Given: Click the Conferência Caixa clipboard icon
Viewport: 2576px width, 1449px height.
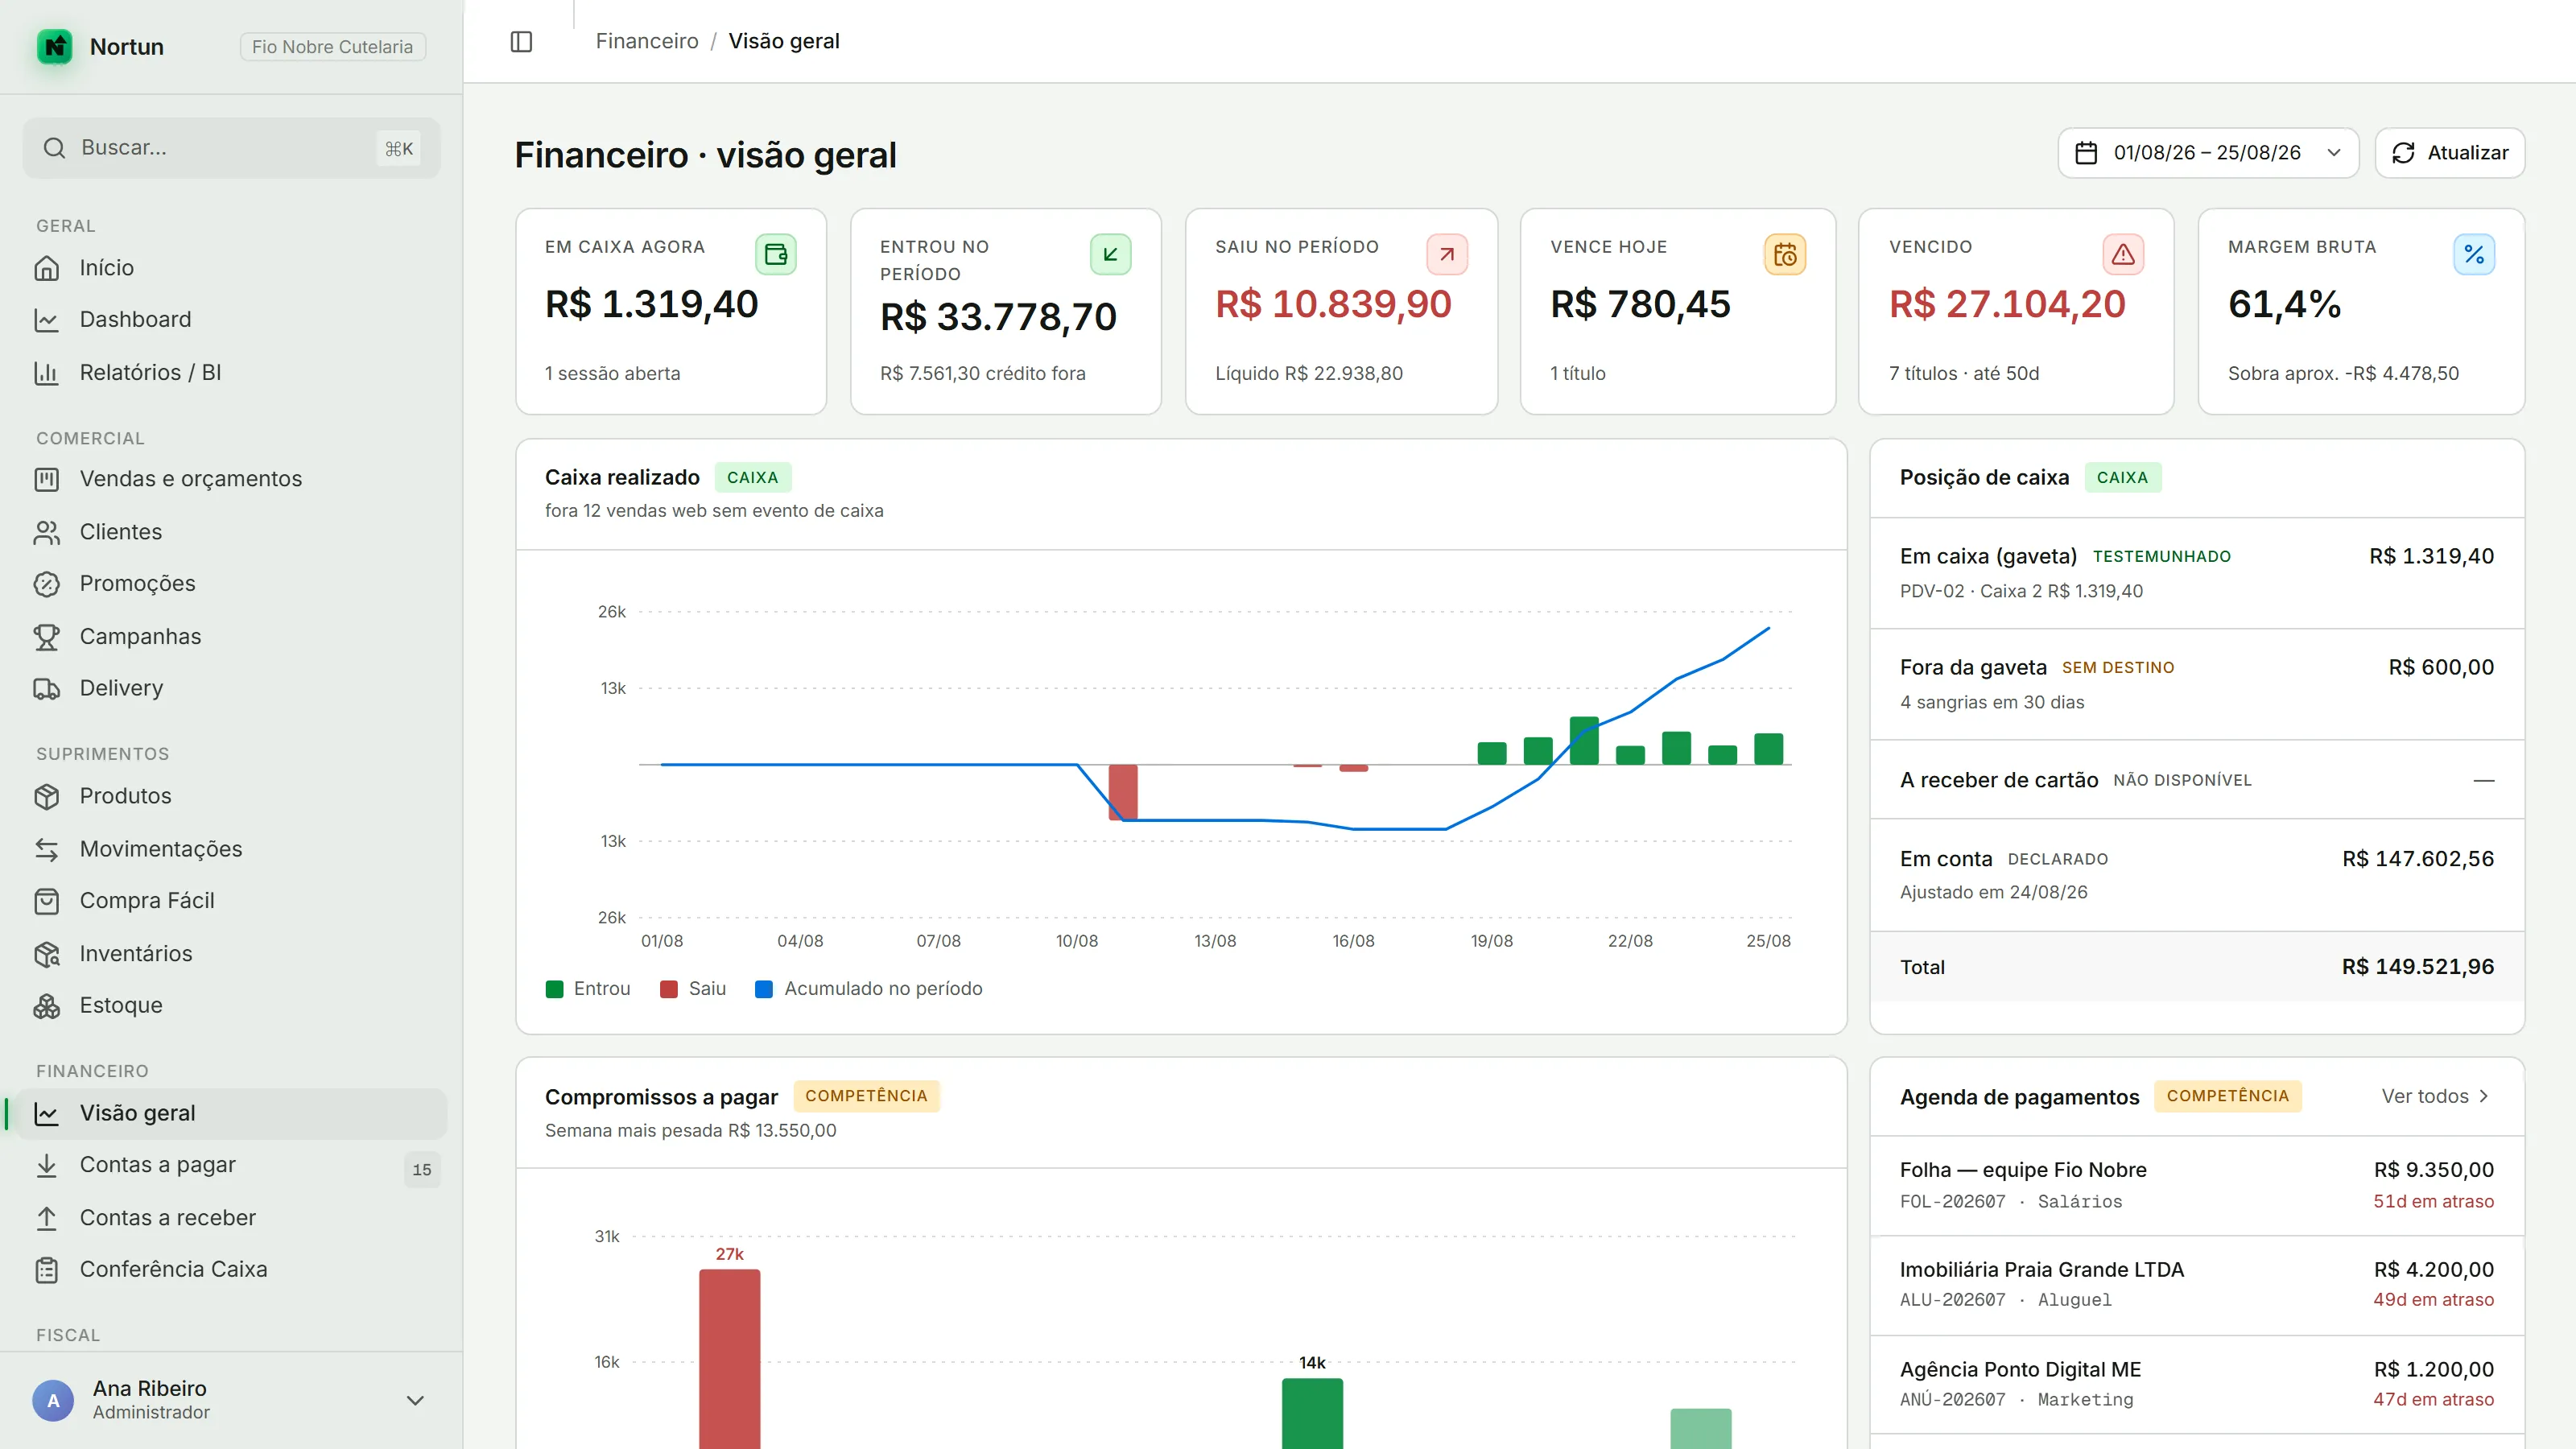Looking at the screenshot, I should (47, 1270).
